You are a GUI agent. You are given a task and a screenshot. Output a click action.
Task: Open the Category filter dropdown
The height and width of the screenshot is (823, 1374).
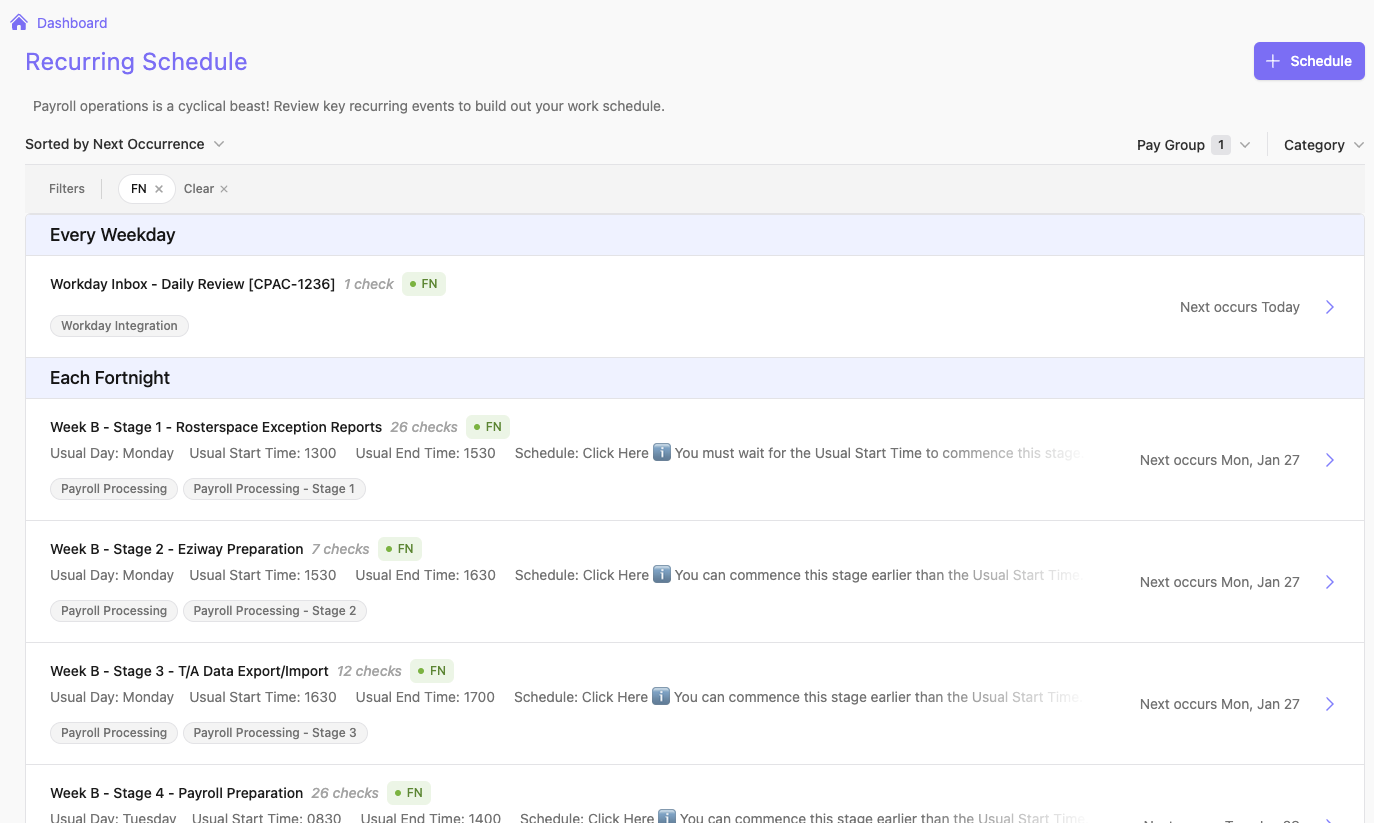click(1324, 145)
